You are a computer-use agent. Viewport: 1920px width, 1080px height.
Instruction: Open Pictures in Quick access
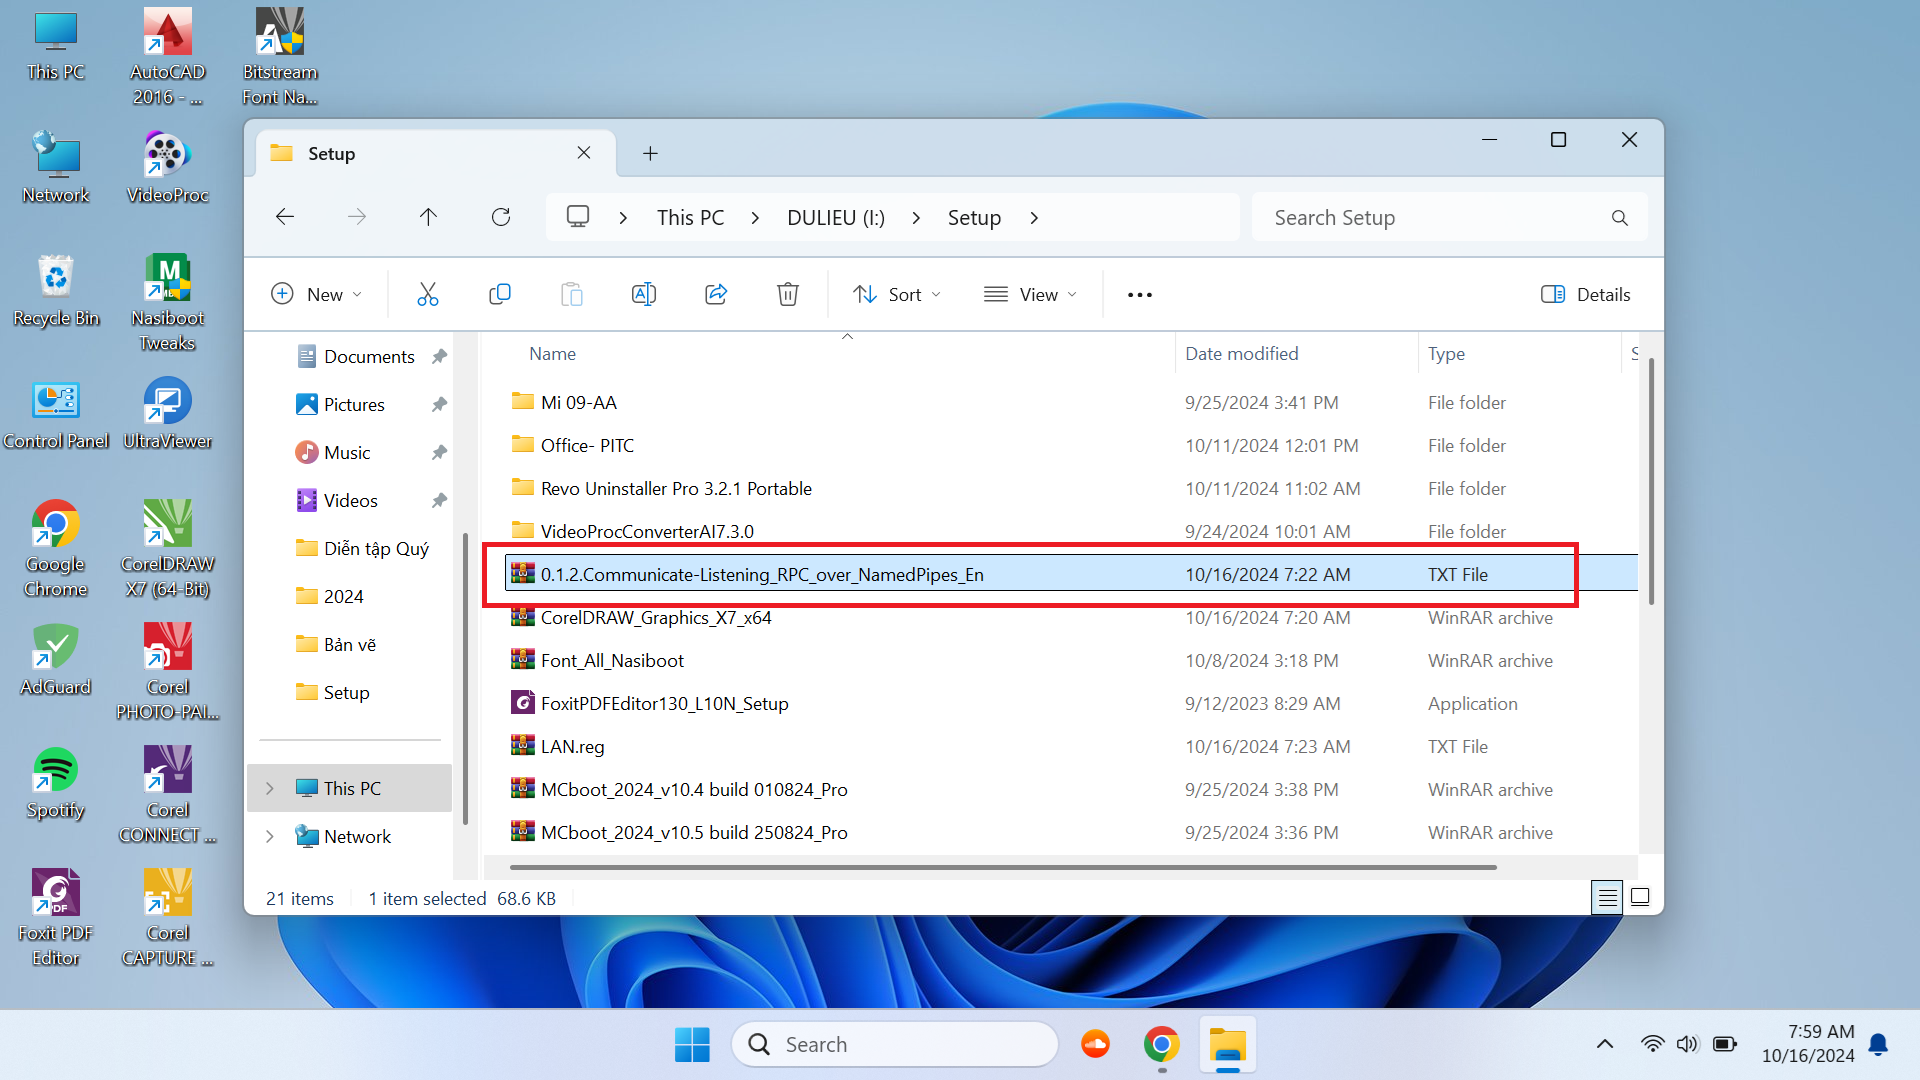coord(354,405)
